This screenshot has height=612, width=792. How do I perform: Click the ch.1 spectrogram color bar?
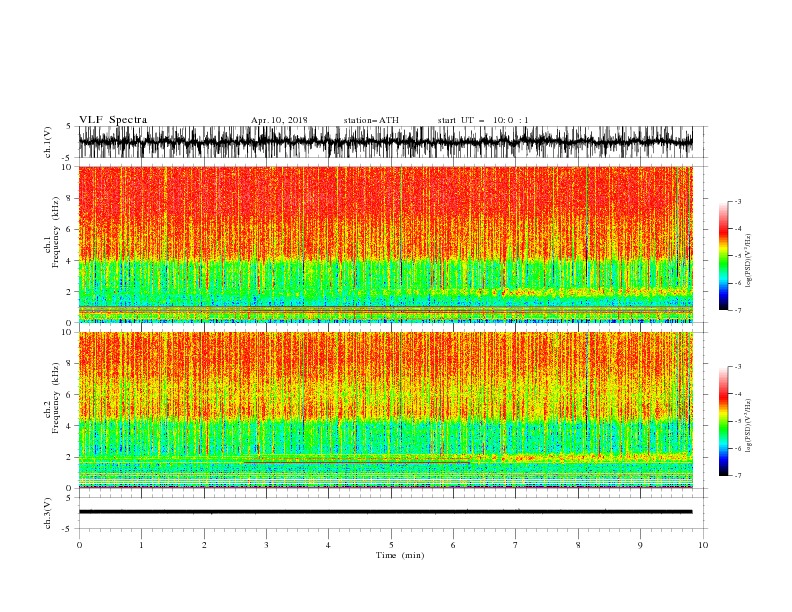point(723,255)
